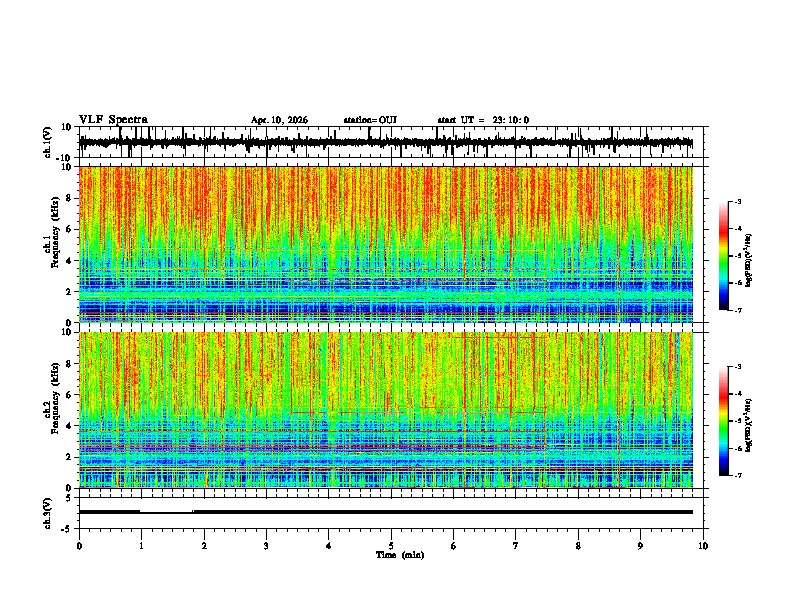Screen dimensions: 792x612
Task: Click the time tick label '0'
Action: [79, 546]
